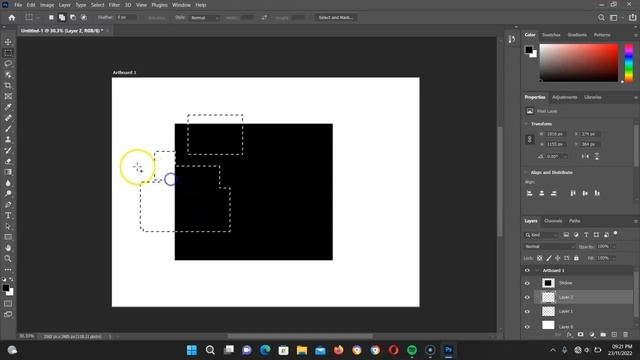Flip vertical icon in Transform section
This screenshot has width=640, height=360.
pyautogui.click(x=597, y=156)
